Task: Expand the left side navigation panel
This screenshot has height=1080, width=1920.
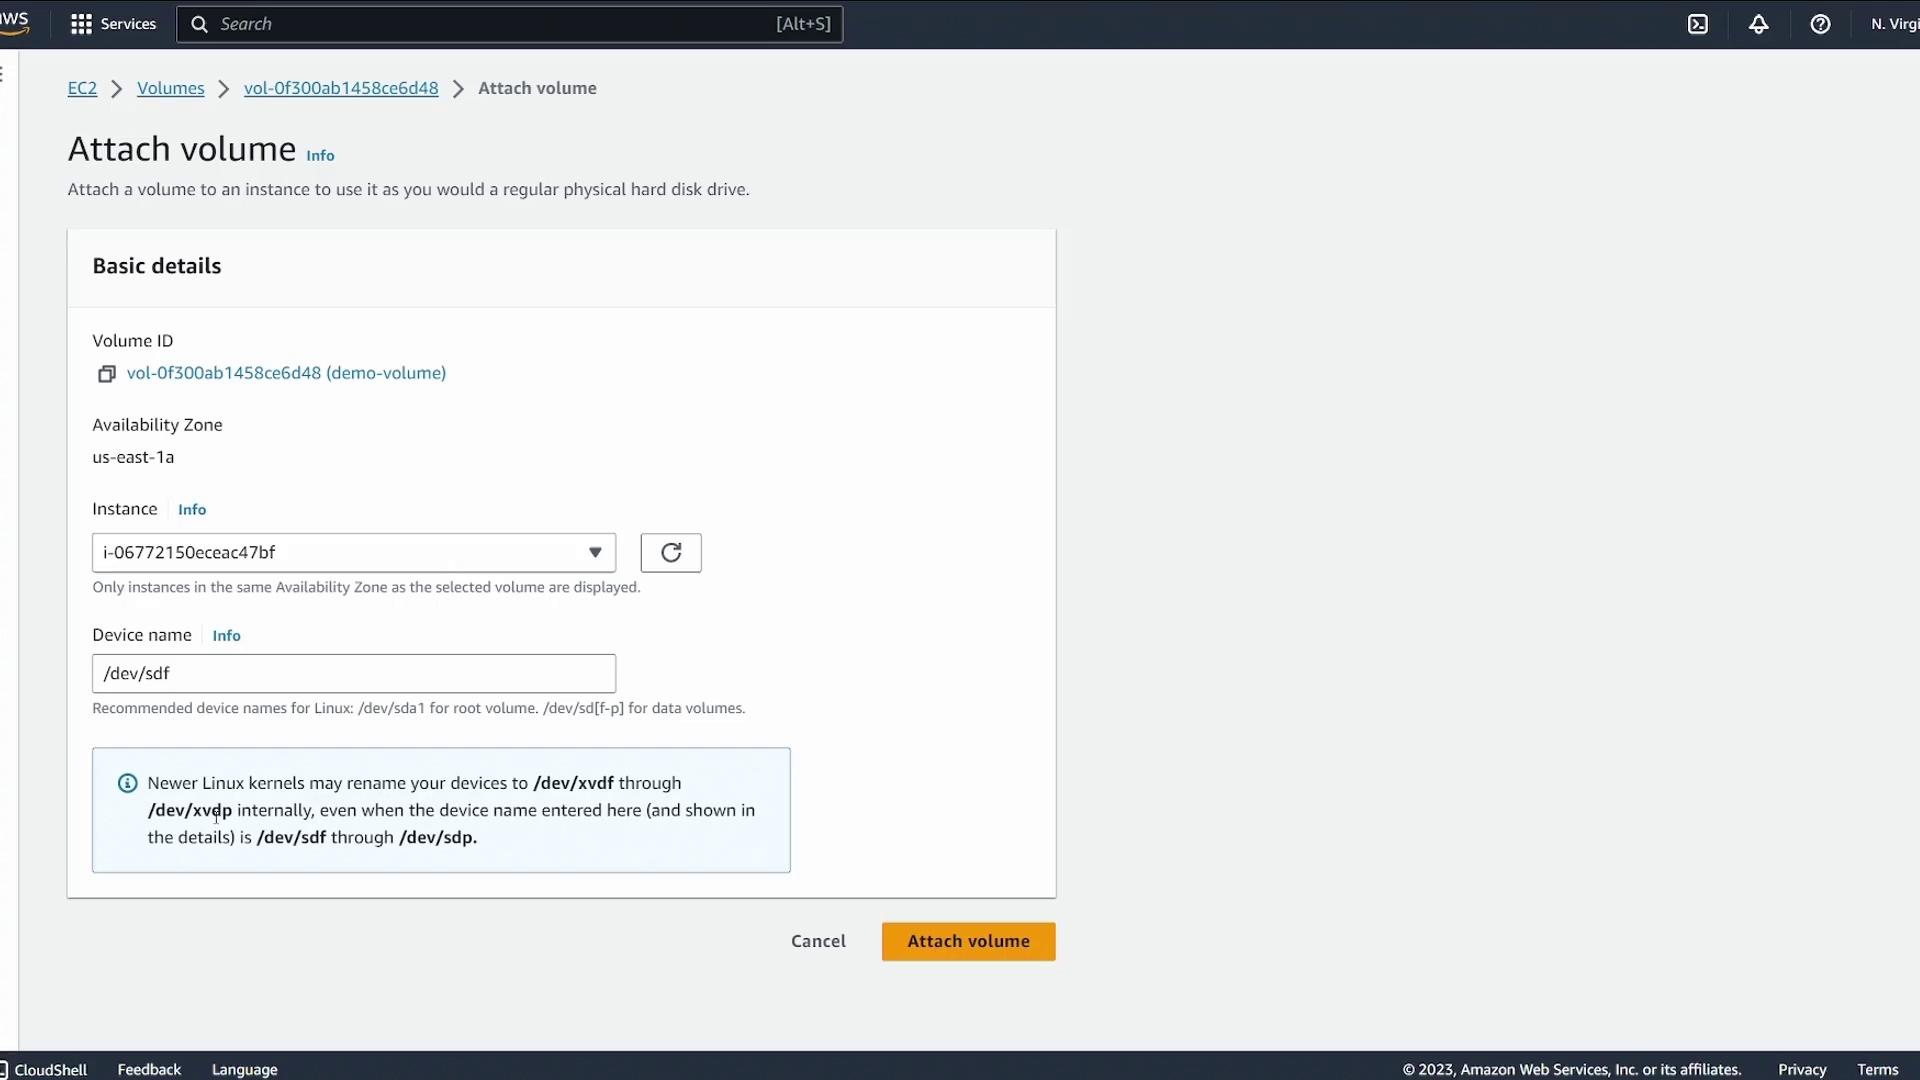Action: 4,73
